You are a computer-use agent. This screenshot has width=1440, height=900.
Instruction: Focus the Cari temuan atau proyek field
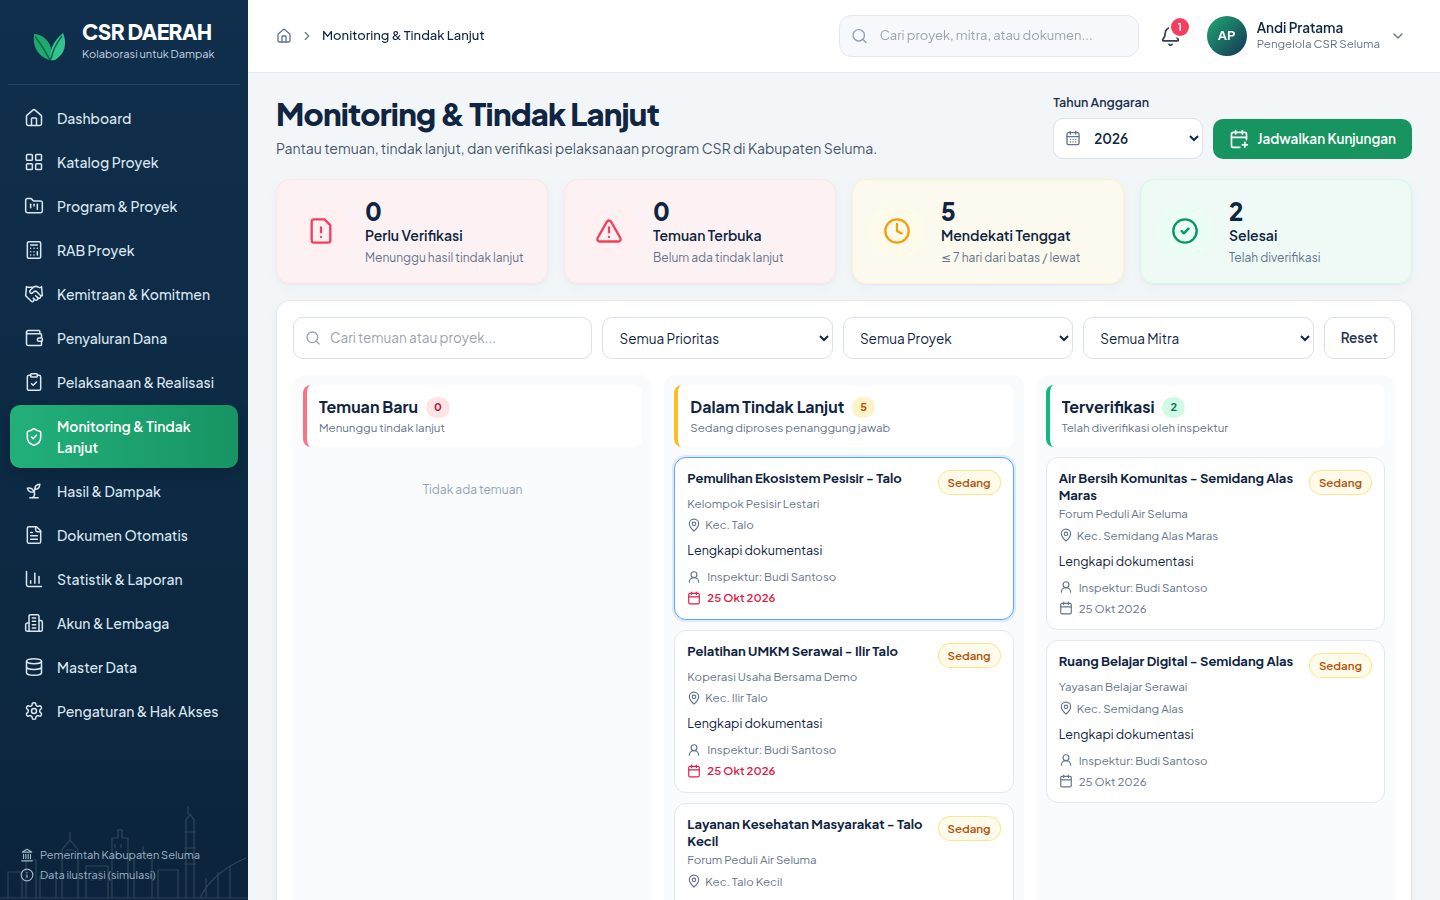tap(442, 338)
